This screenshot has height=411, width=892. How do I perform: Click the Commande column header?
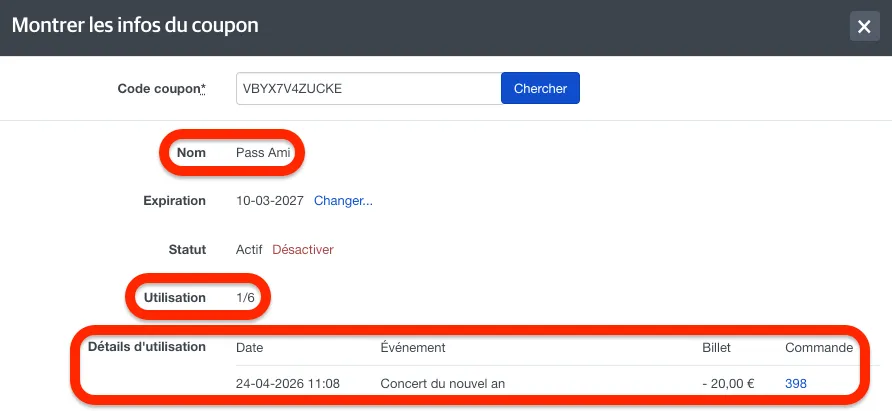coord(819,348)
